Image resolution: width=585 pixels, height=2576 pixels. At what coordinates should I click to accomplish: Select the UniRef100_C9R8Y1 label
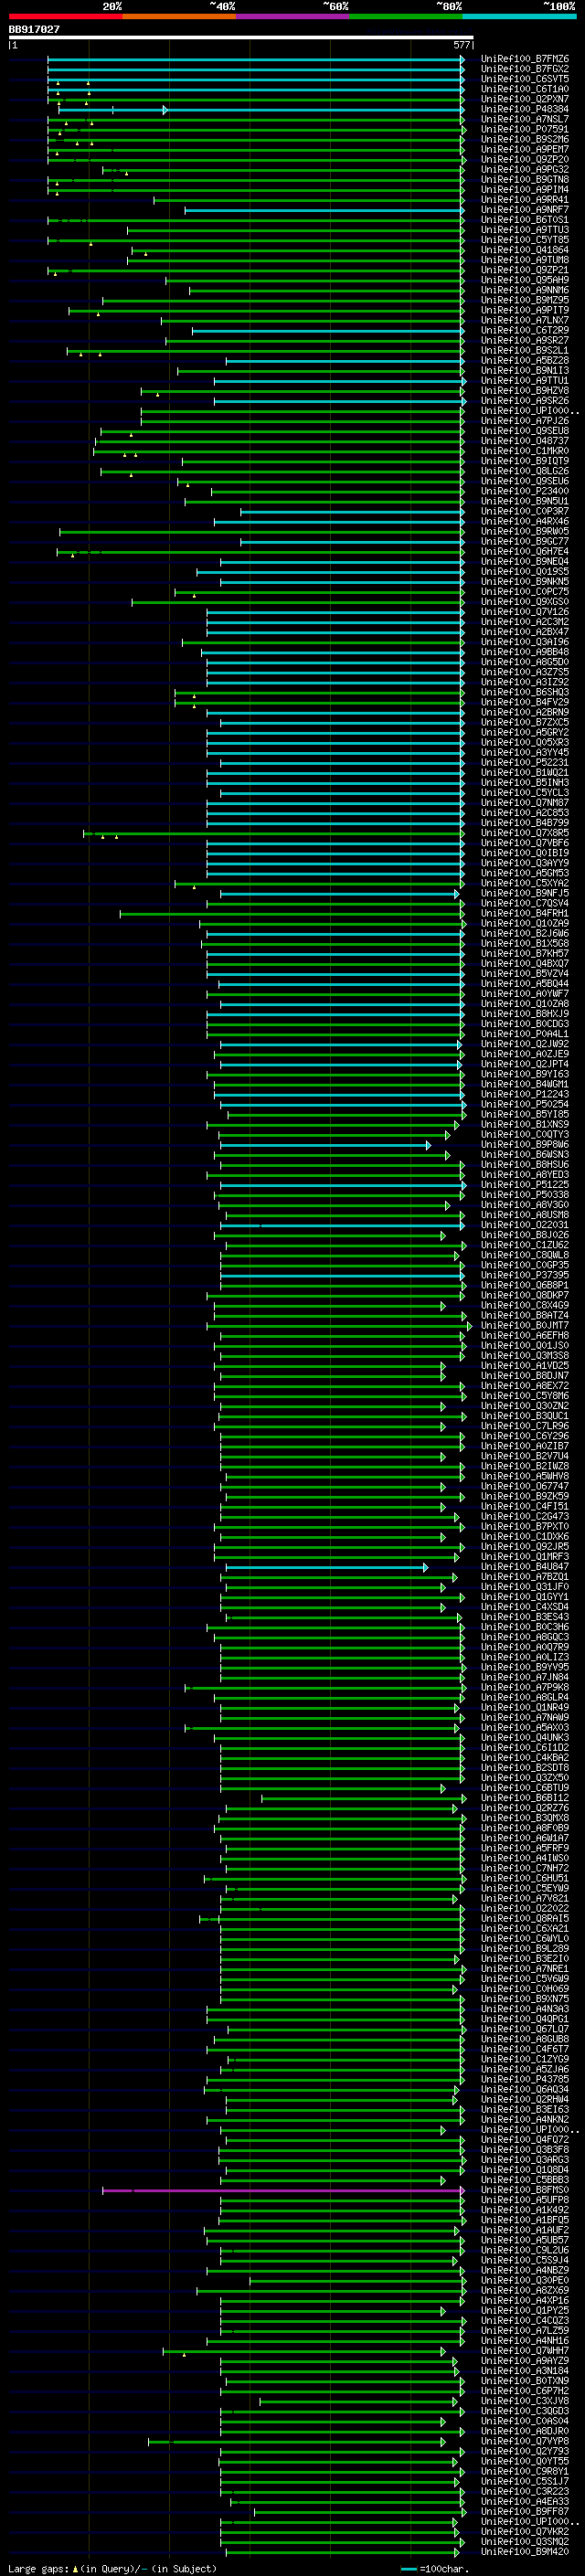coord(525,2471)
